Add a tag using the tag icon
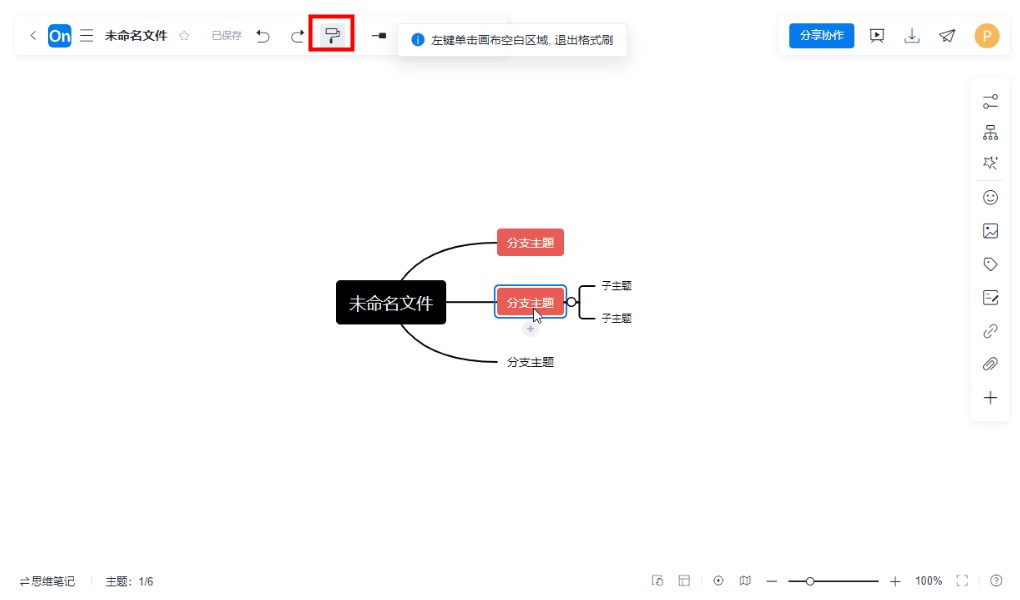Image resolution: width=1020 pixels, height=600 pixels. pyautogui.click(x=990, y=264)
